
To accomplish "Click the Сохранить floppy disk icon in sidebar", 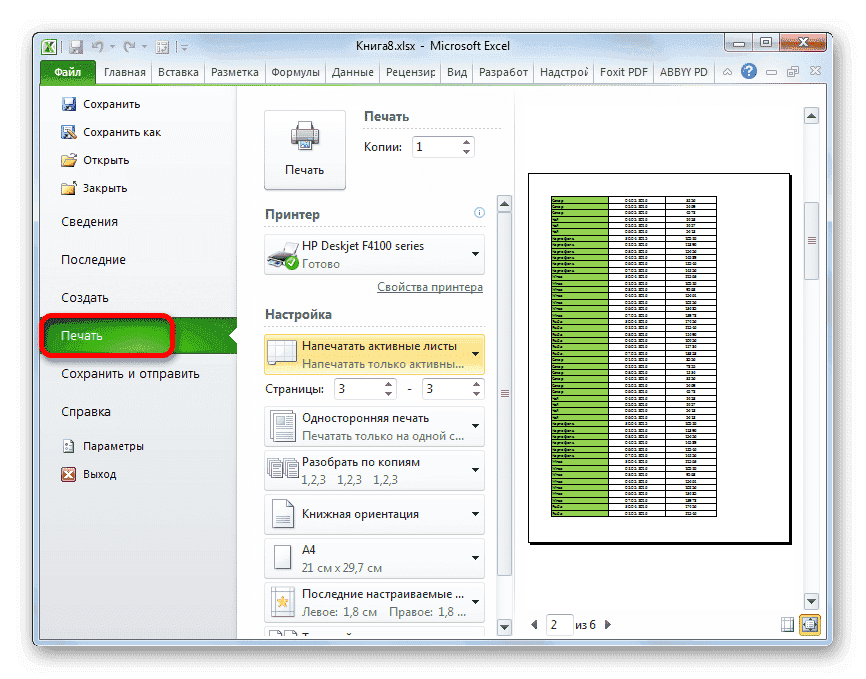I will click(x=69, y=104).
